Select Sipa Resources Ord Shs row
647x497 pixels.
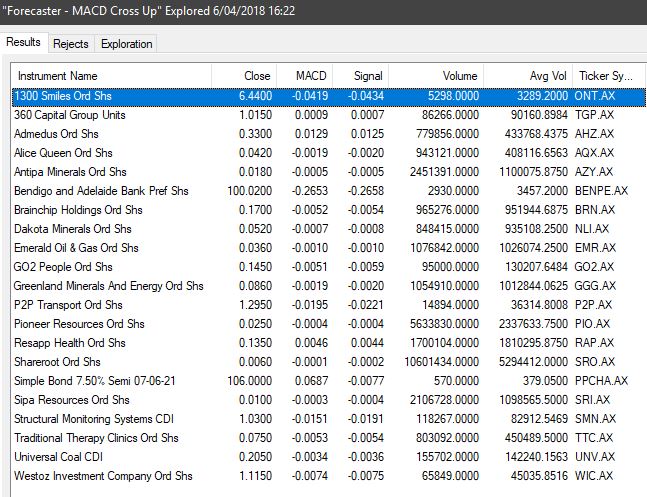click(x=329, y=400)
